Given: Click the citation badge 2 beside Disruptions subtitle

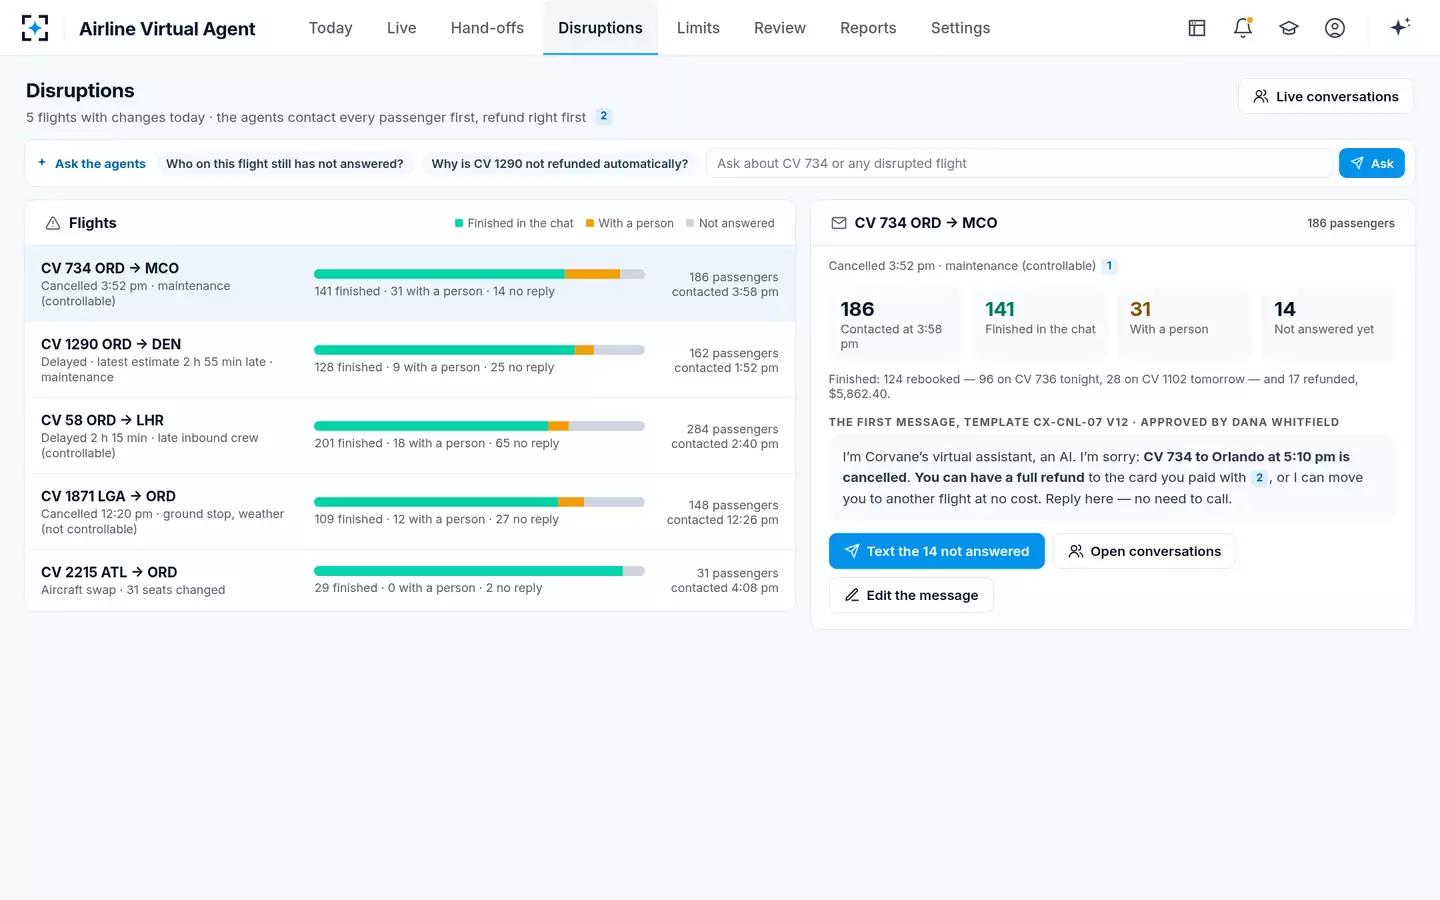Looking at the screenshot, I should [603, 116].
